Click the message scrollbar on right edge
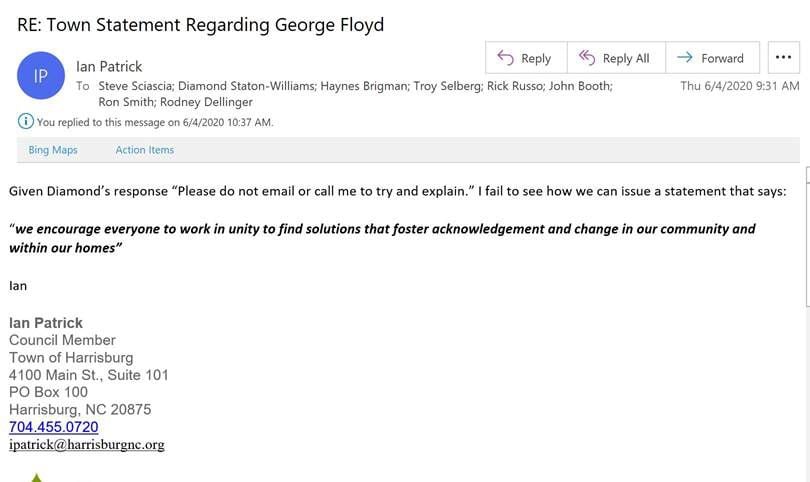Screen dimensions: 810x482 click(807, 237)
